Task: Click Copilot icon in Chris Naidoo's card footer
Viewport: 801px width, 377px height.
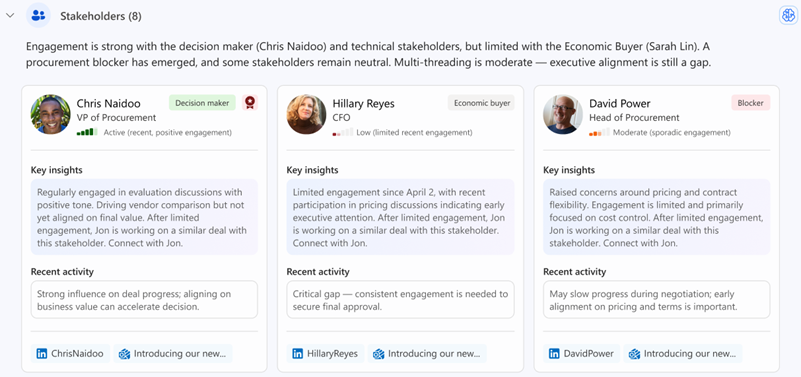Action: (124, 354)
